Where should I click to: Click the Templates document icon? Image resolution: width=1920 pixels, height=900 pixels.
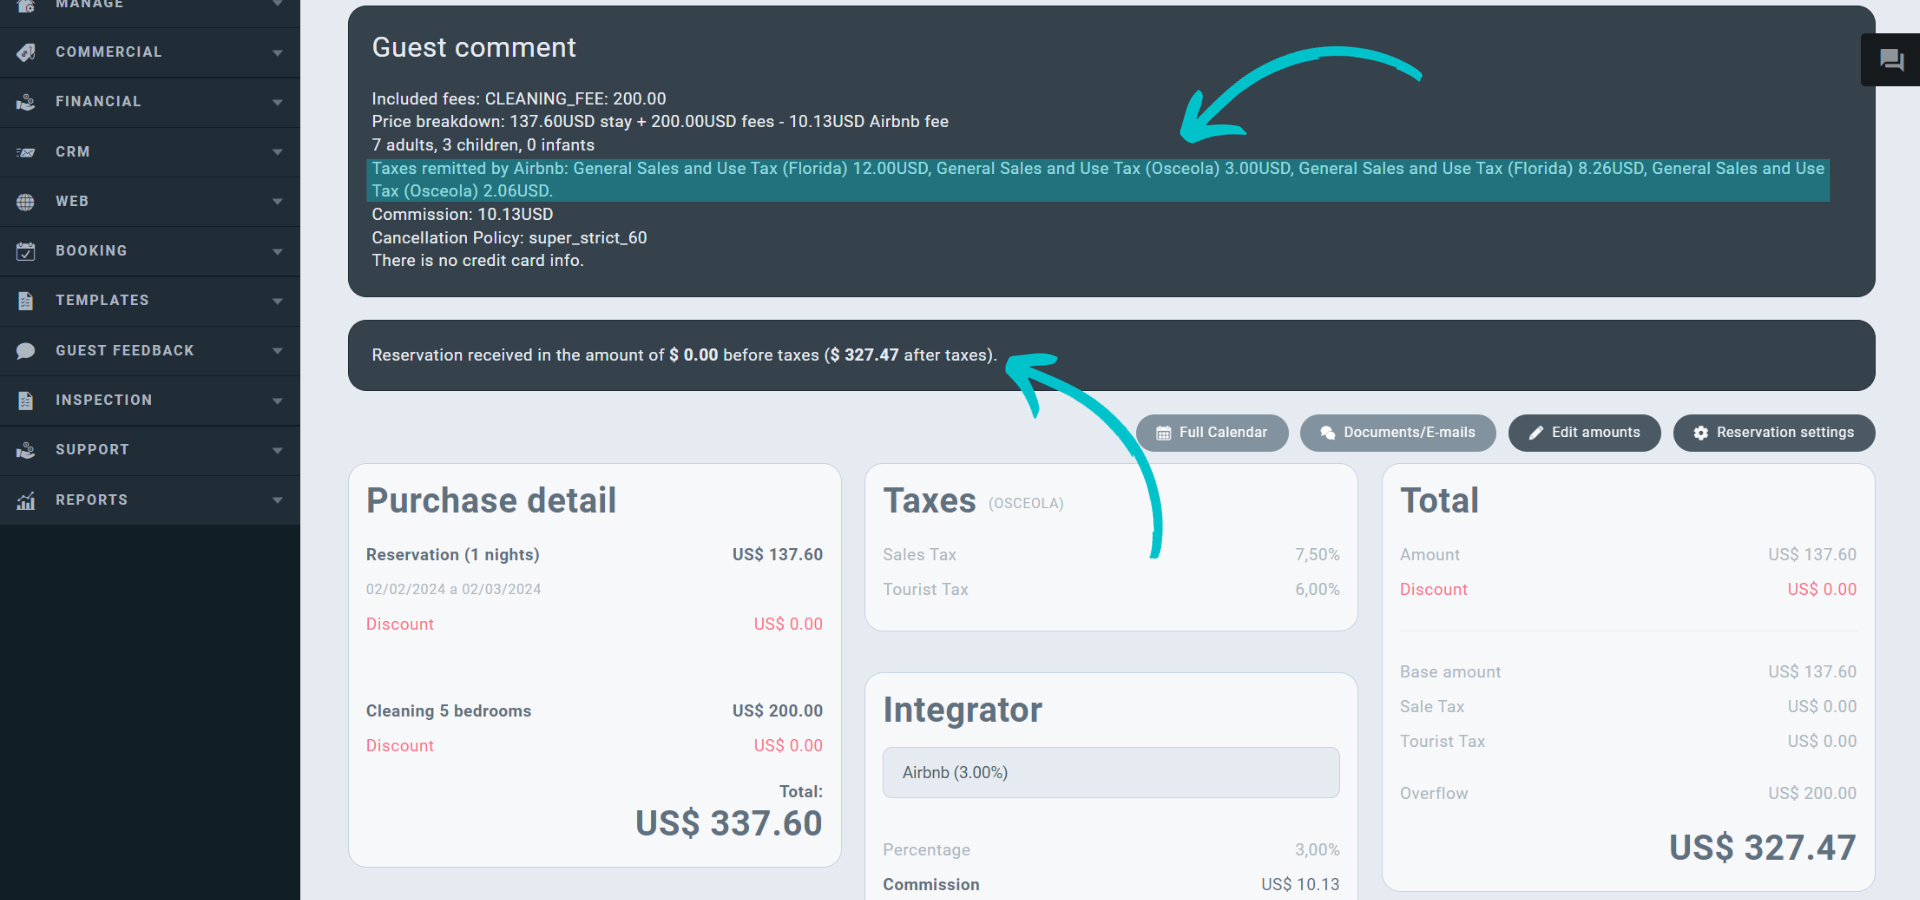point(26,300)
